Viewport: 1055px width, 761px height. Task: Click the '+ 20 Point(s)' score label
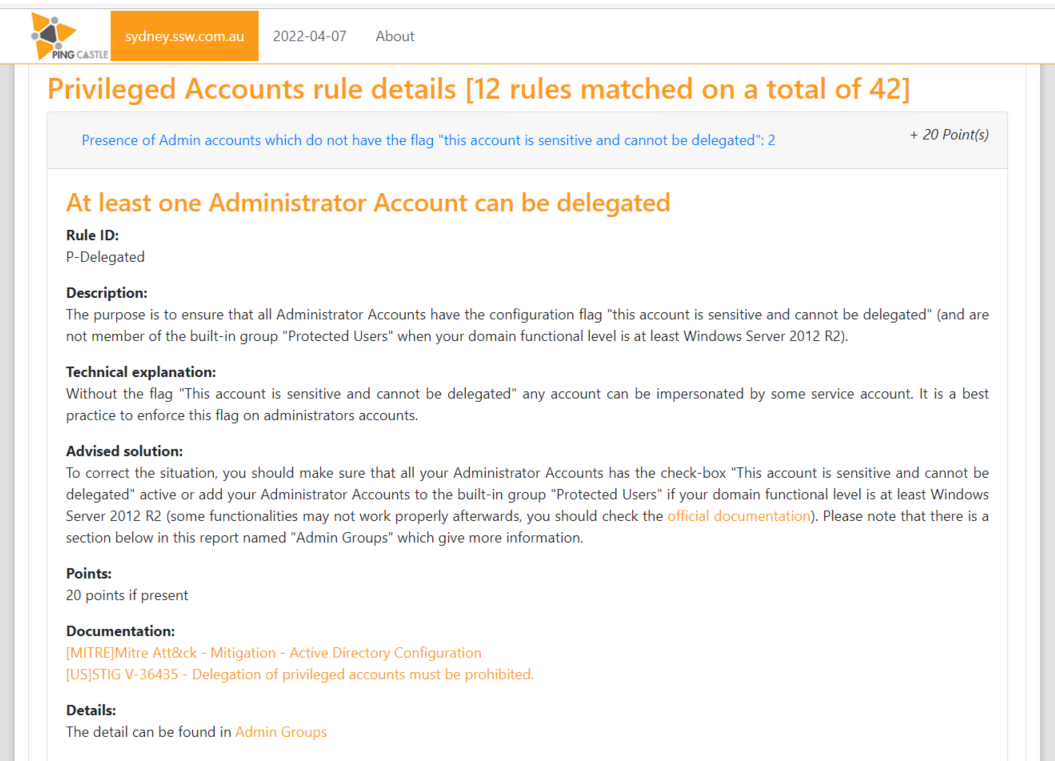click(x=948, y=134)
